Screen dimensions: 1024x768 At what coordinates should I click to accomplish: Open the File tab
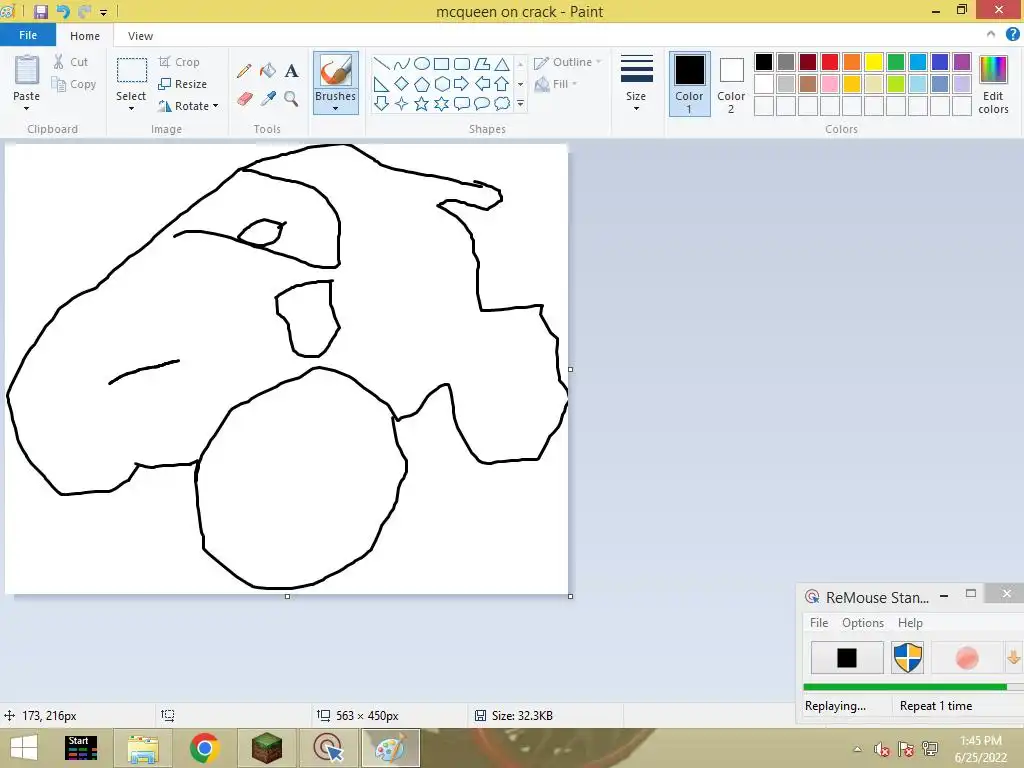click(x=28, y=35)
